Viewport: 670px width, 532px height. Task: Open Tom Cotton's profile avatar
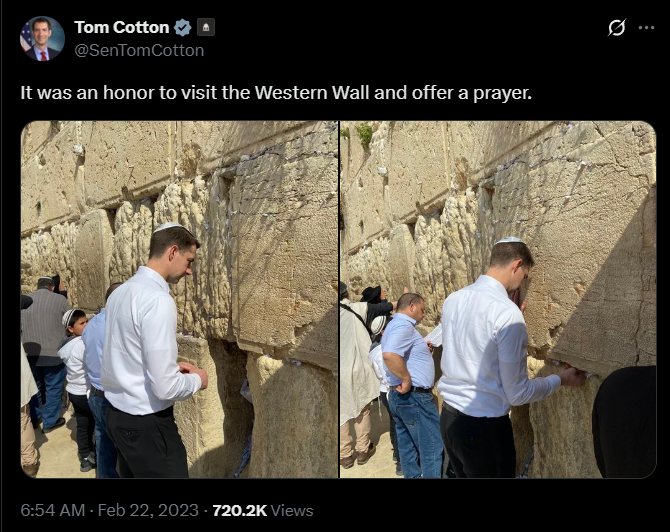point(42,38)
